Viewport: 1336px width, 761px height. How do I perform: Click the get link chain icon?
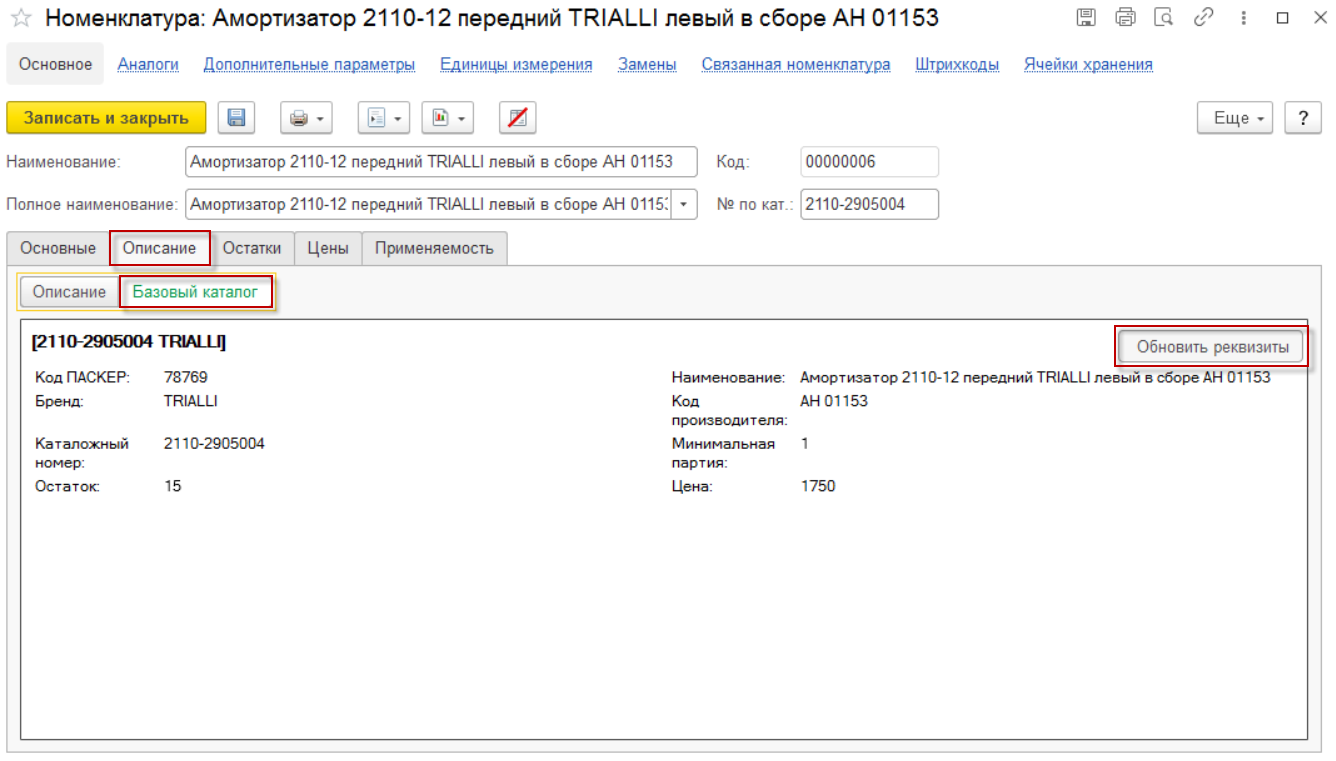coord(1204,17)
